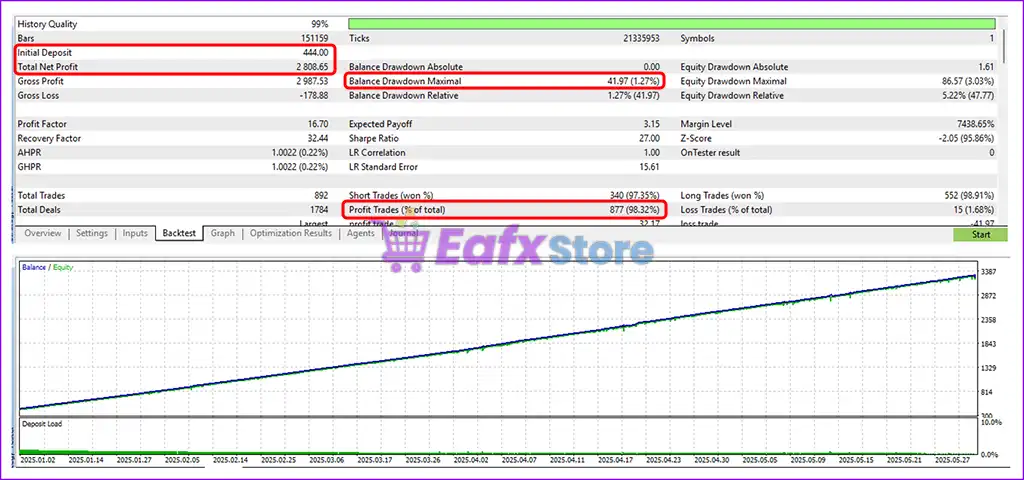
Task: Click the Gross Loss value -178.88
Action: [x=313, y=96]
